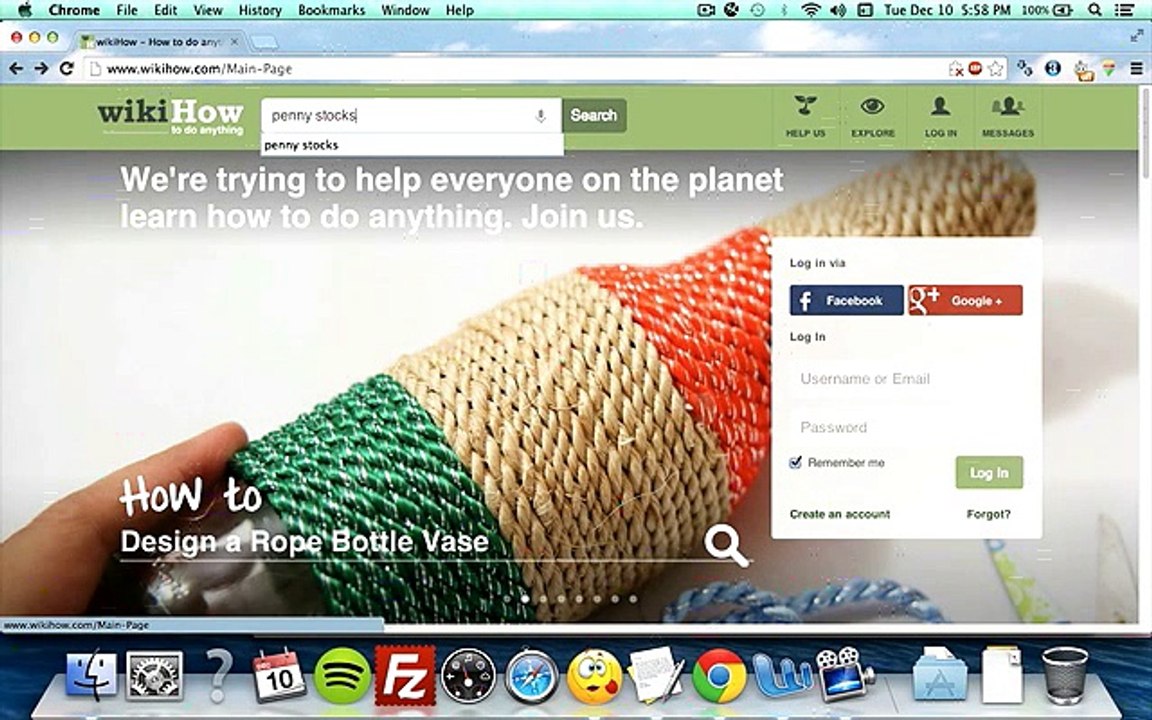Toggle the Remember me checkbox
Screen dimensions: 1152x720
click(795, 462)
